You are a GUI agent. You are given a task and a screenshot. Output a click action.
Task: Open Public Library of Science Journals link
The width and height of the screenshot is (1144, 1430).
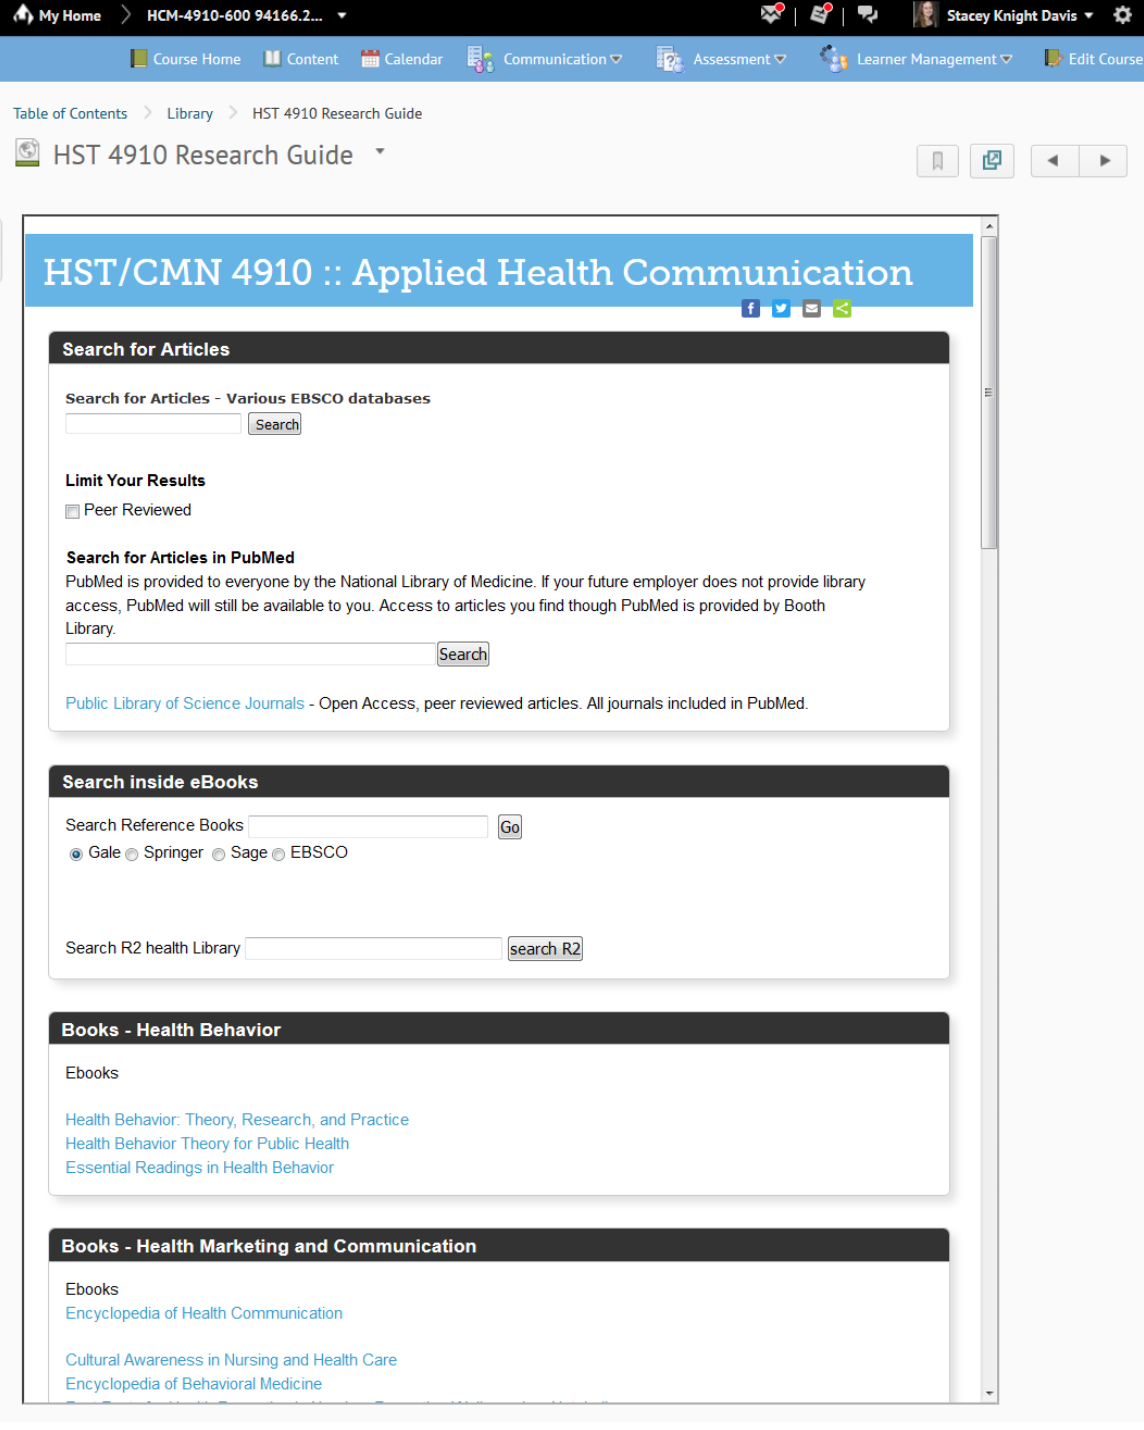coord(185,703)
